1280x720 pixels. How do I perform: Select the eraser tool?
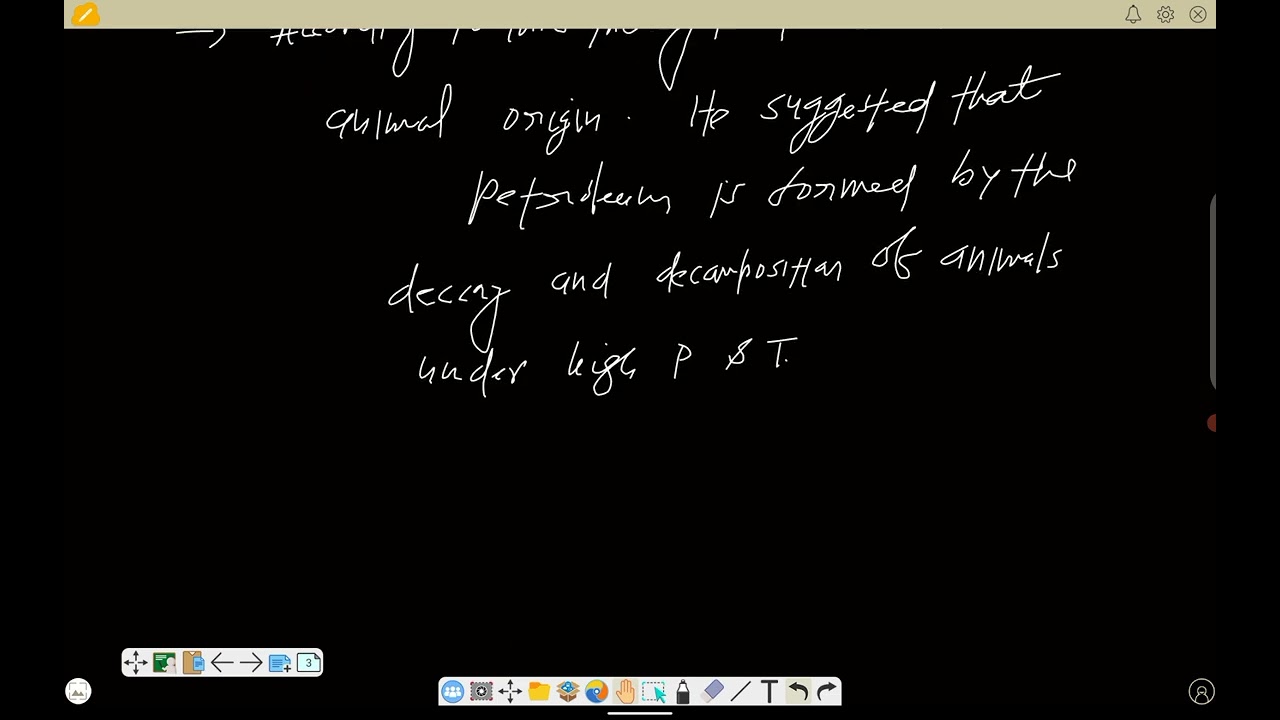pos(712,691)
